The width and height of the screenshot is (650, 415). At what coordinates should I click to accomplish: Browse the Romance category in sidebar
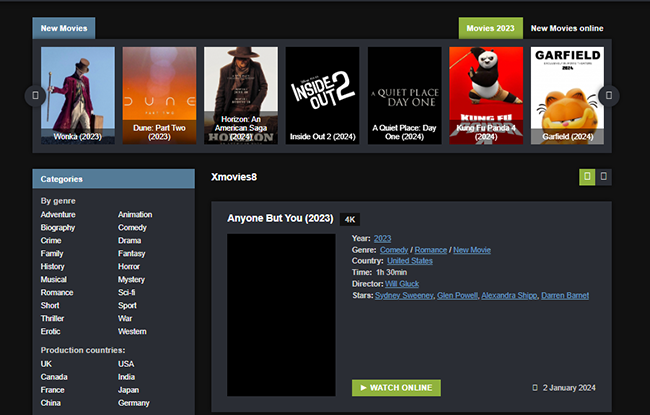(x=57, y=292)
